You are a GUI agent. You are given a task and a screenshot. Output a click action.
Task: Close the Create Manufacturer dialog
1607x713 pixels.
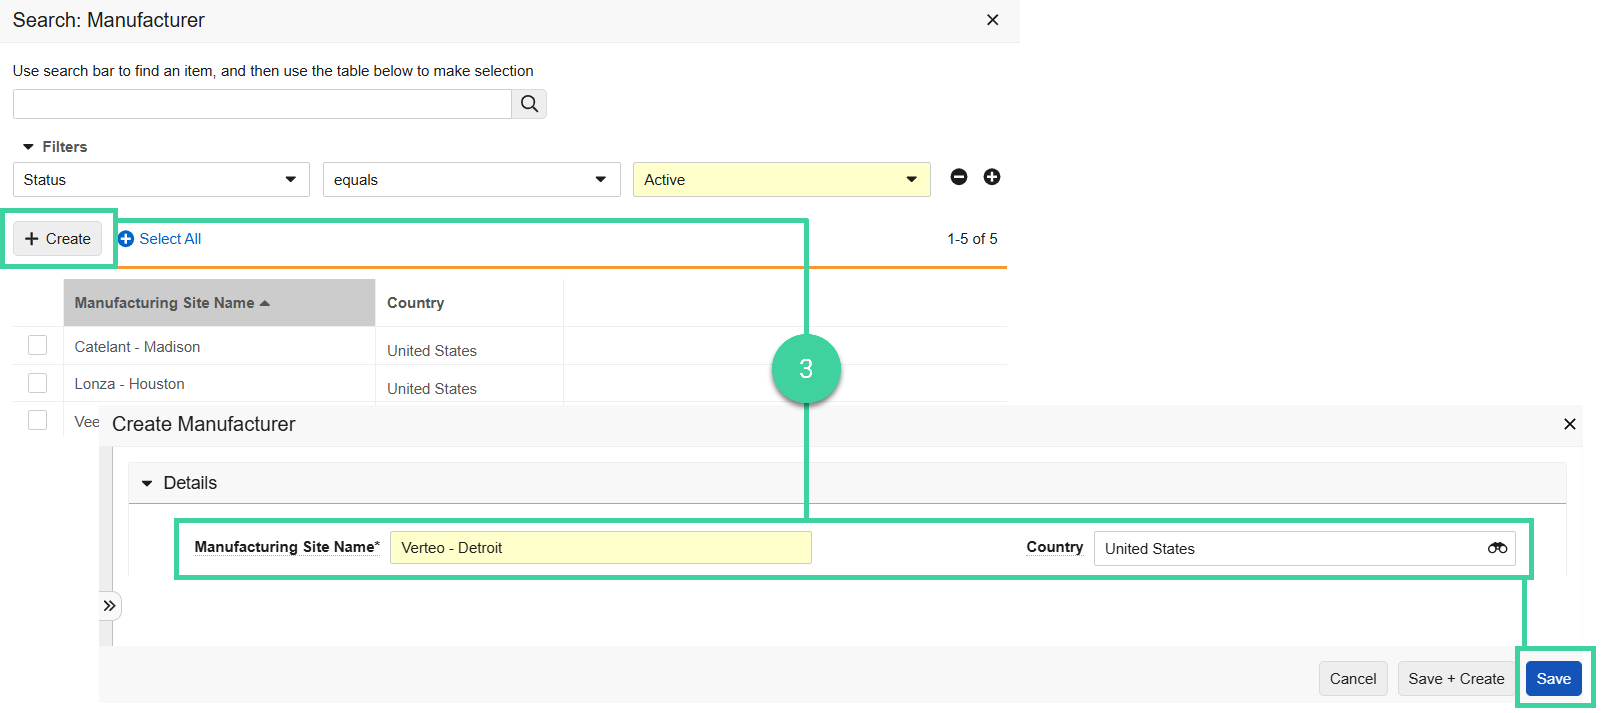coord(1570,424)
